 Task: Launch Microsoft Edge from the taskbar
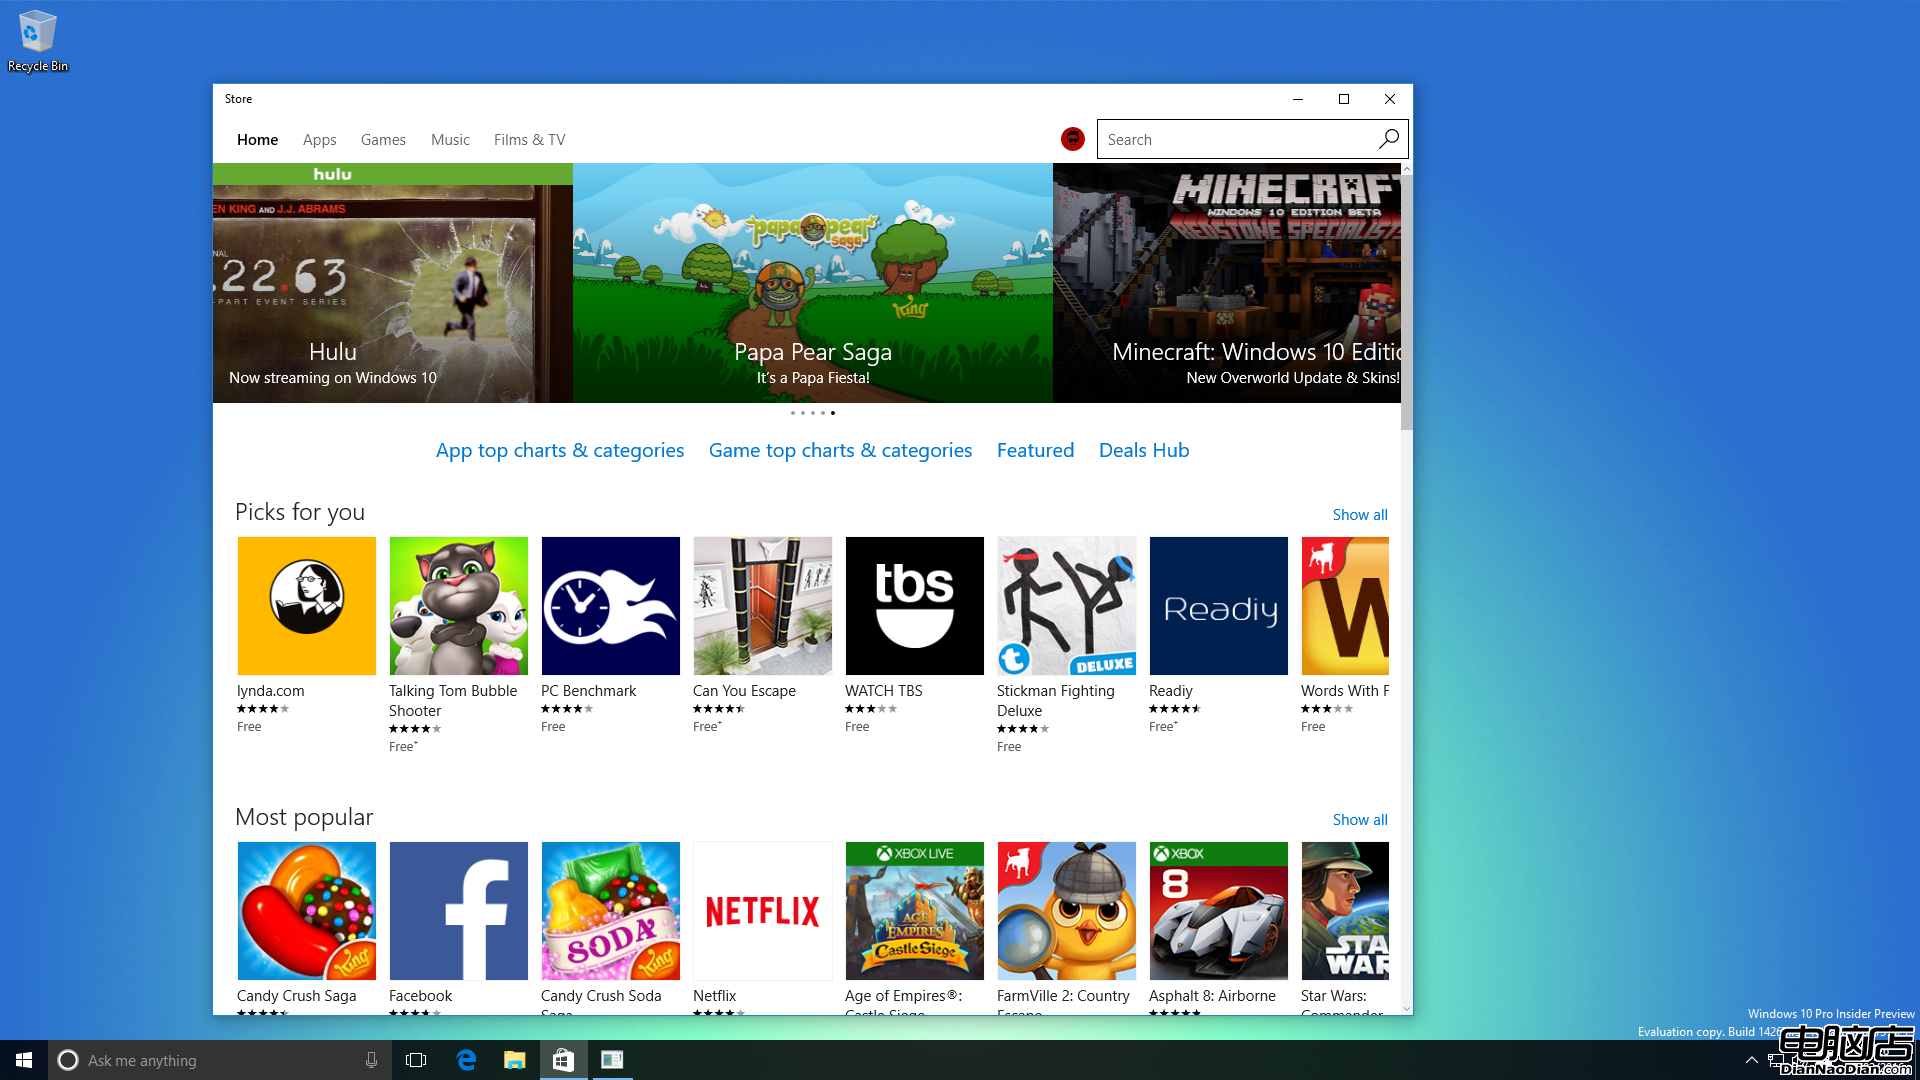pyautogui.click(x=466, y=1060)
